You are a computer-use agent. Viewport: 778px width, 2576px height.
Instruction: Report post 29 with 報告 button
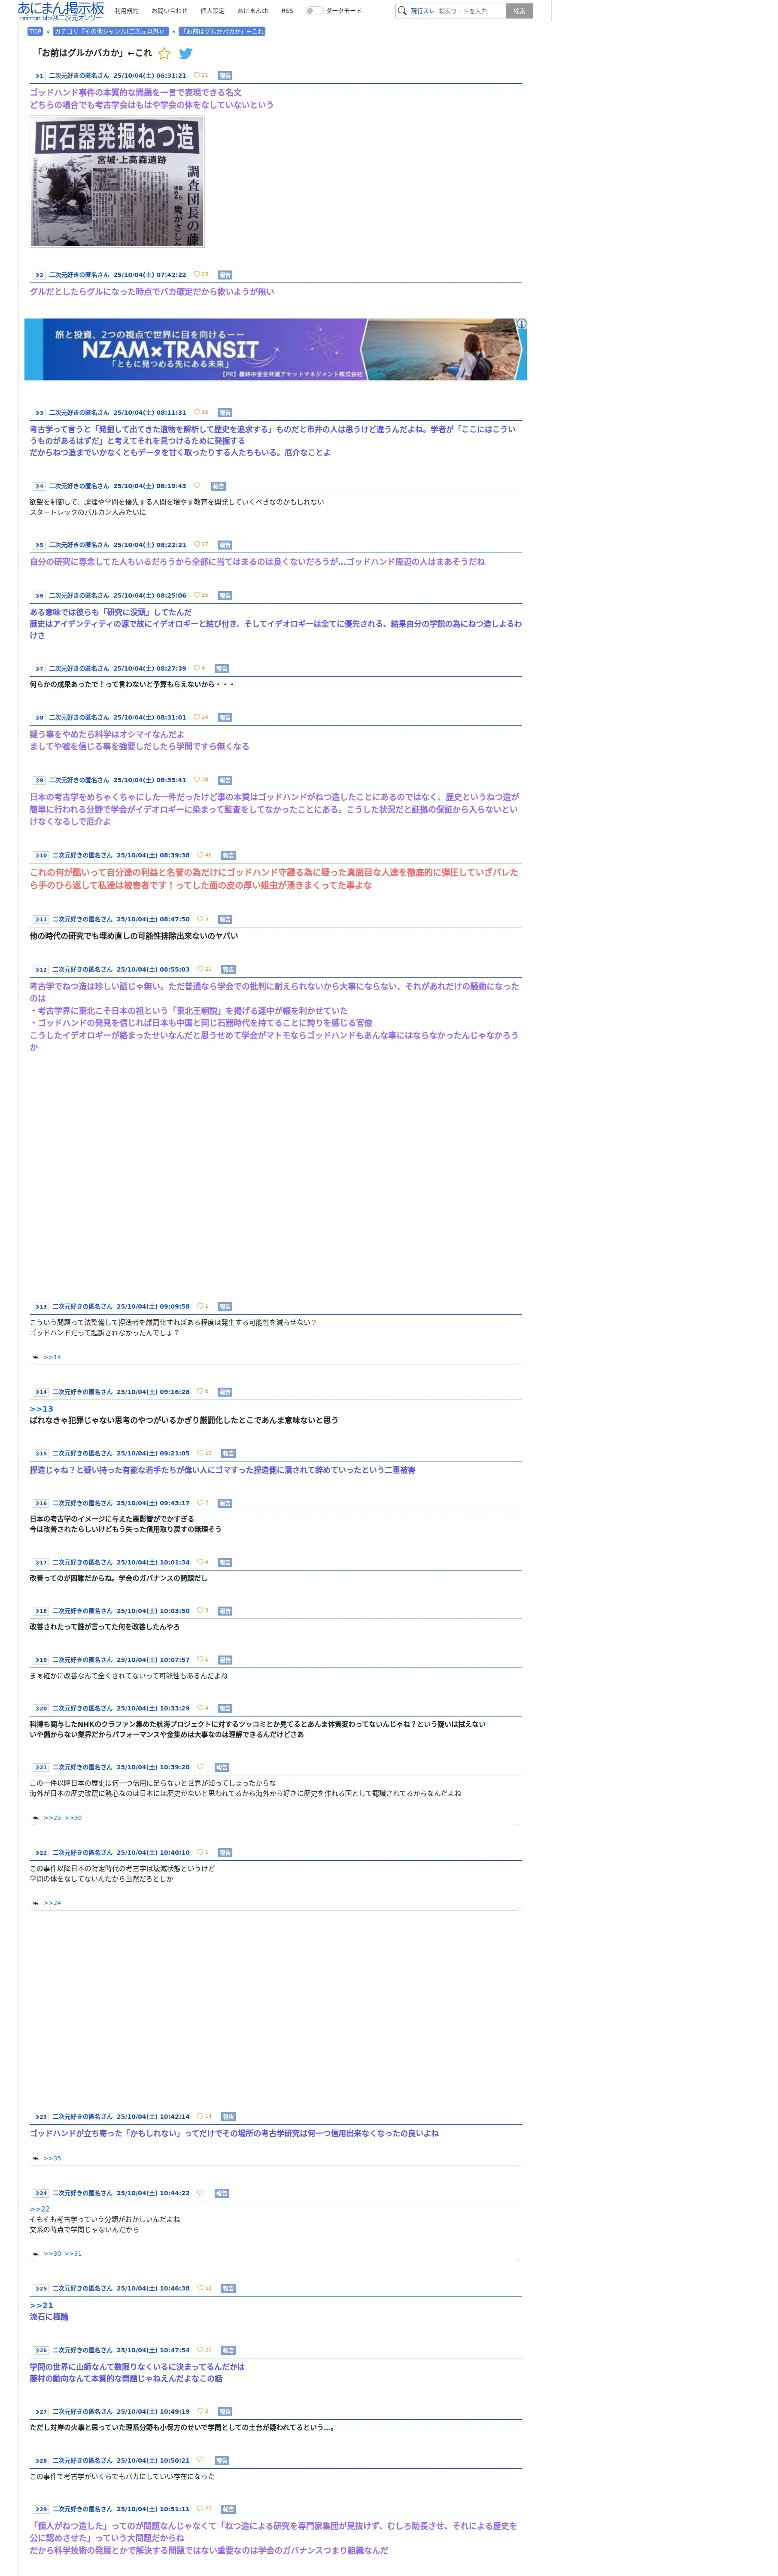[x=228, y=2510]
